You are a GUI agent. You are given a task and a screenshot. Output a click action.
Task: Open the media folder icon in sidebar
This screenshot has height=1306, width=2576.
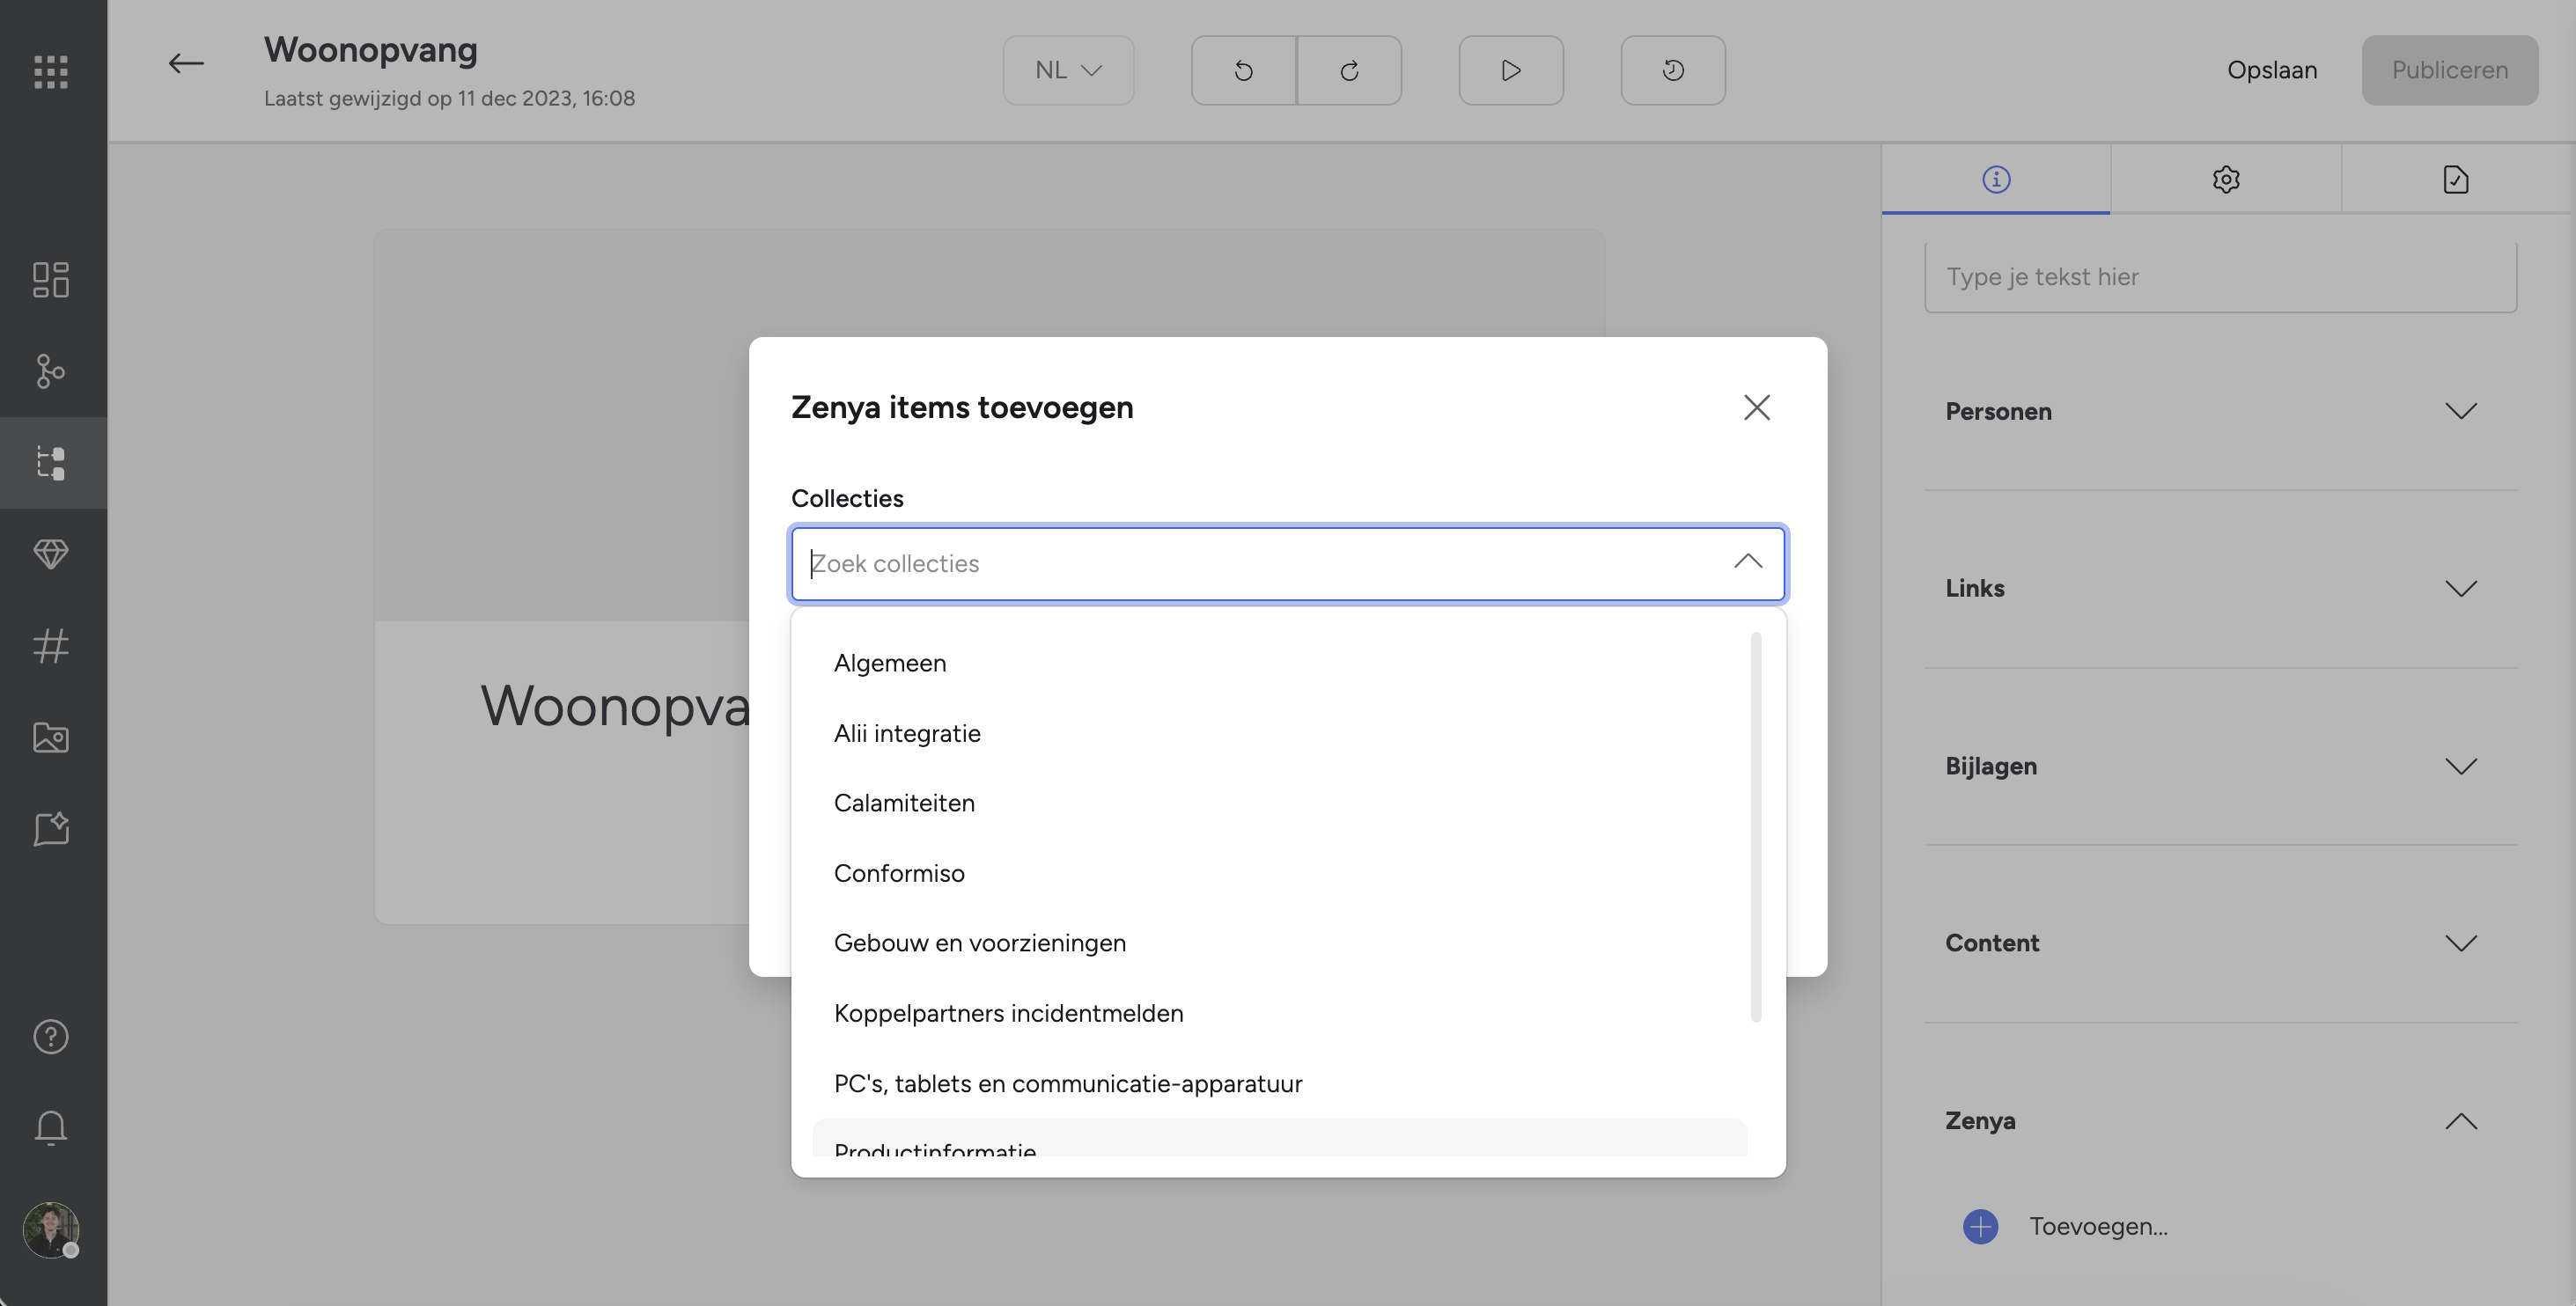51,738
